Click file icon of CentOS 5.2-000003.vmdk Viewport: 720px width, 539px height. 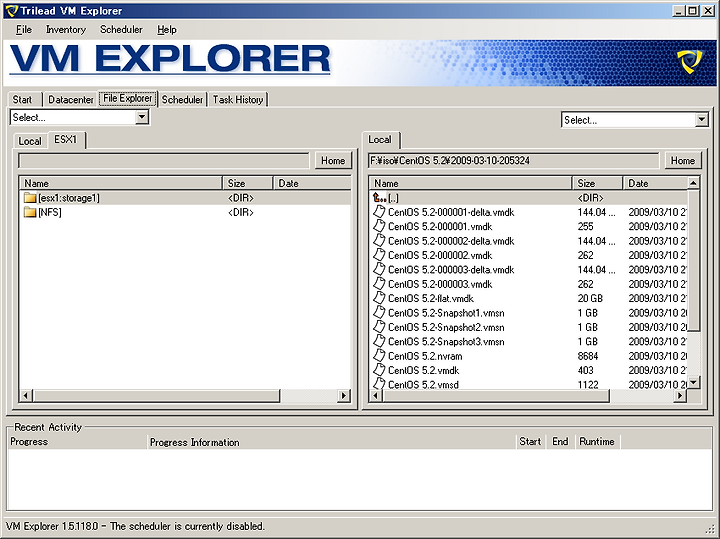[x=379, y=283]
